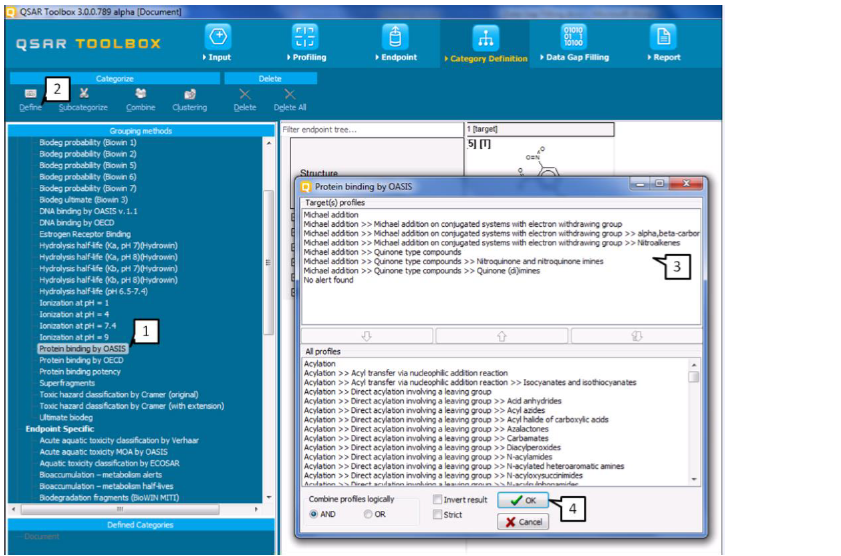Image resolution: width=841 pixels, height=556 pixels.
Task: Select Toxic hazard classification by Cramer (with extension)
Action: (x=131, y=406)
